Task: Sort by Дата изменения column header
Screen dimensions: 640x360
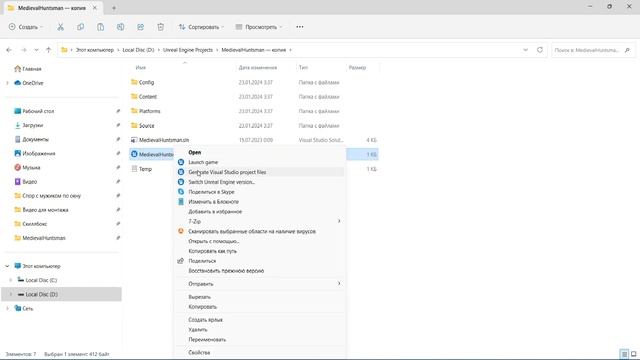Action: click(258, 67)
